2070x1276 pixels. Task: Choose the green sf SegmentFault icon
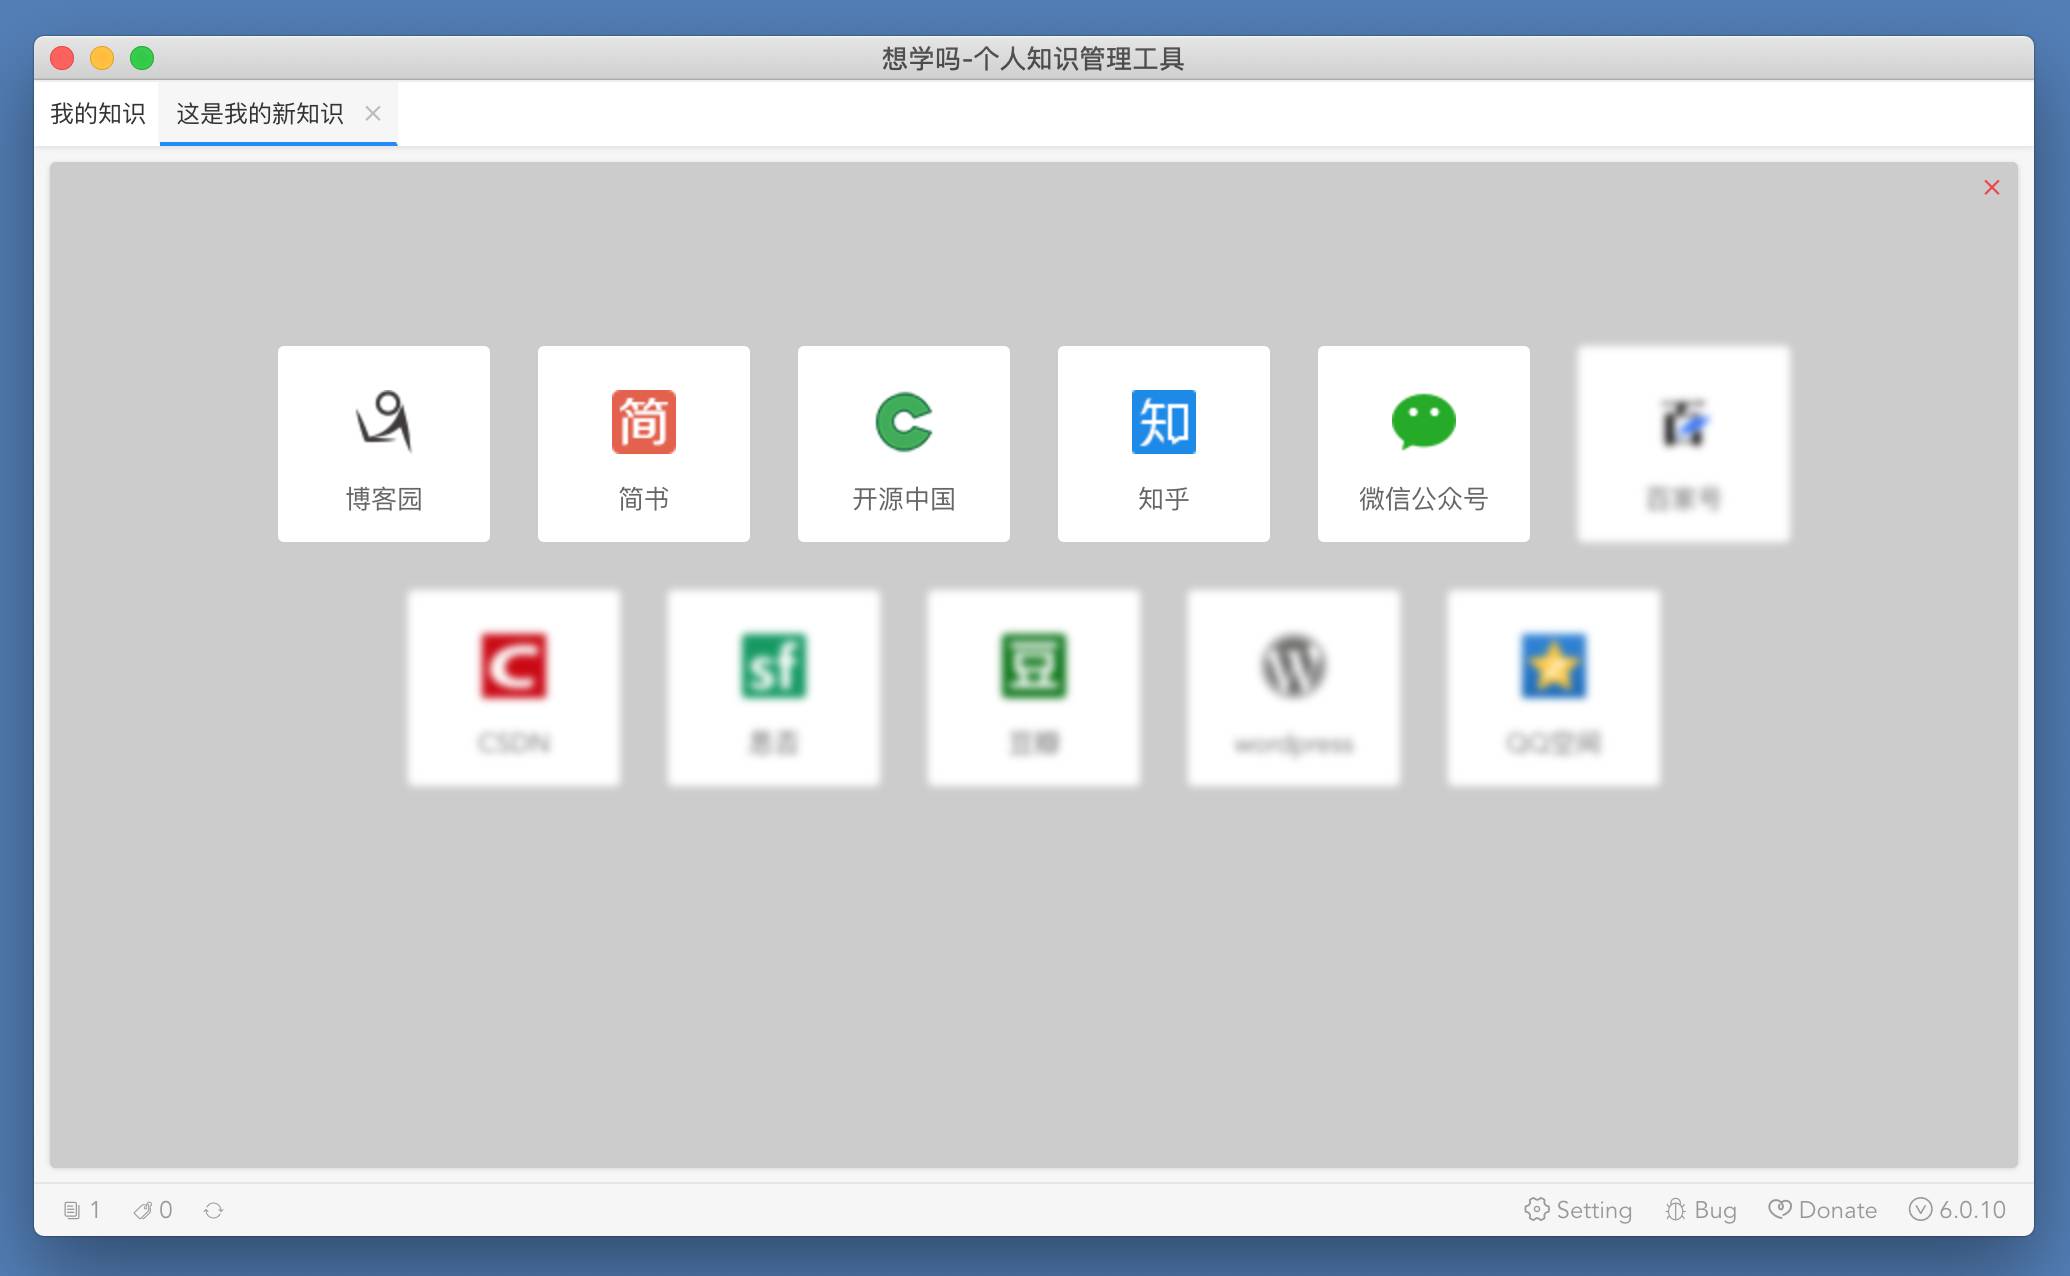click(773, 666)
